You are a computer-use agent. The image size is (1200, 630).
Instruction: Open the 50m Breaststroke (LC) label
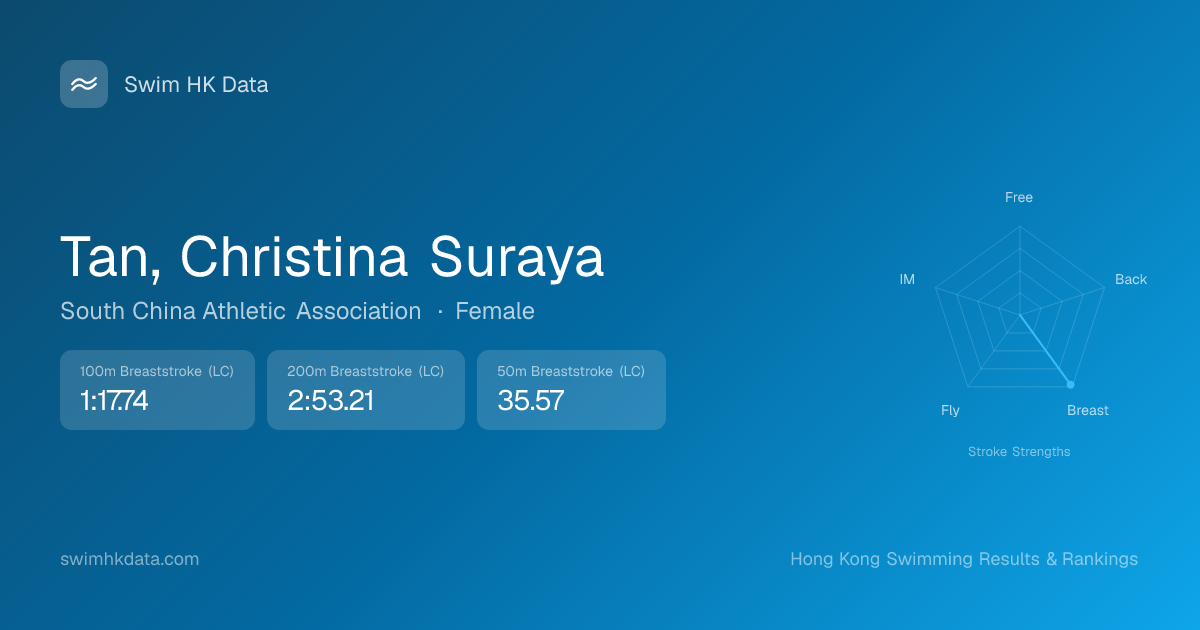pyautogui.click(x=571, y=371)
